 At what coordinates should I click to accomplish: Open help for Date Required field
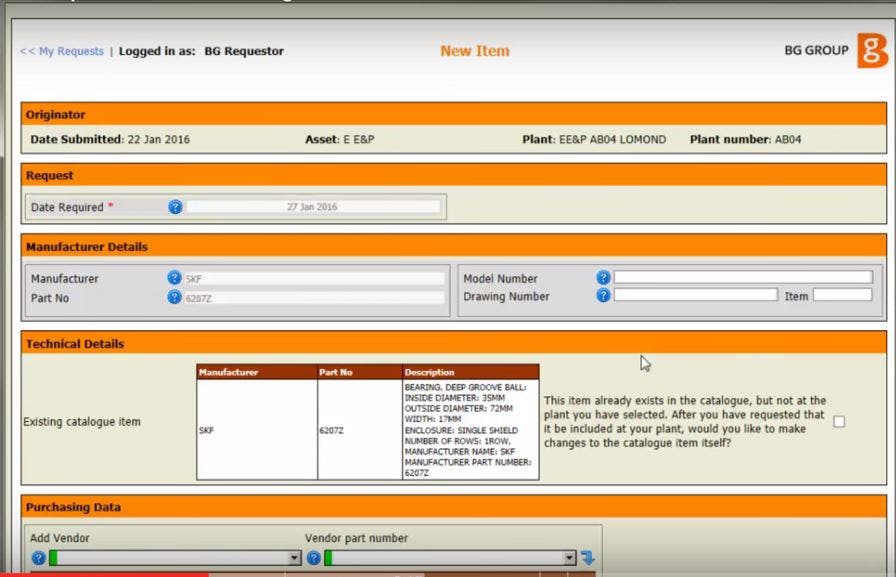(x=175, y=207)
